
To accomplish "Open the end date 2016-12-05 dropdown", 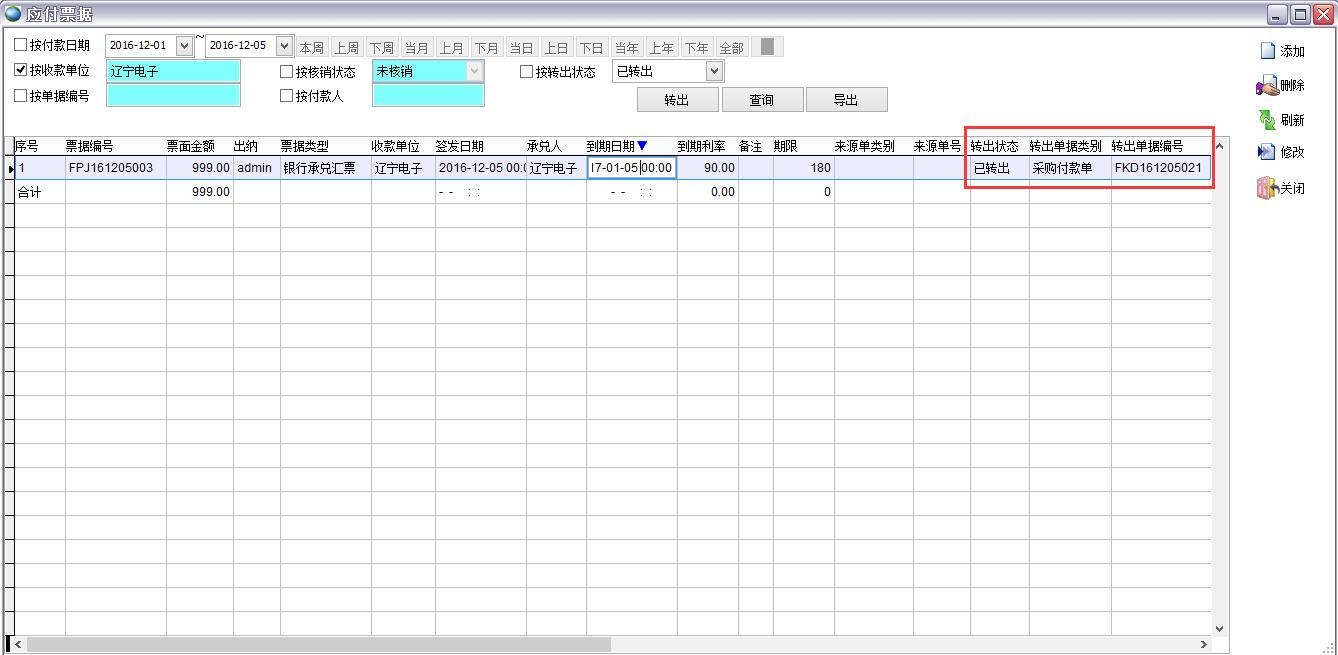I will coord(284,46).
